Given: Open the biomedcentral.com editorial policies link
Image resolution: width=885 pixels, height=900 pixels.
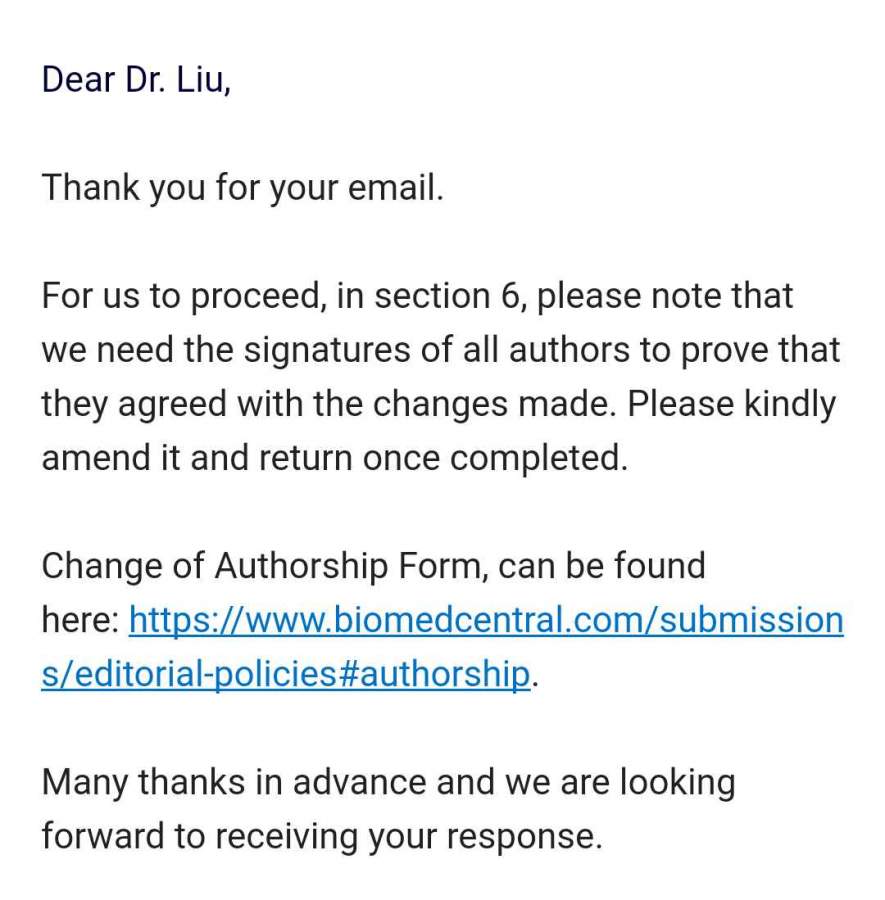Looking at the screenshot, I should point(486,621).
